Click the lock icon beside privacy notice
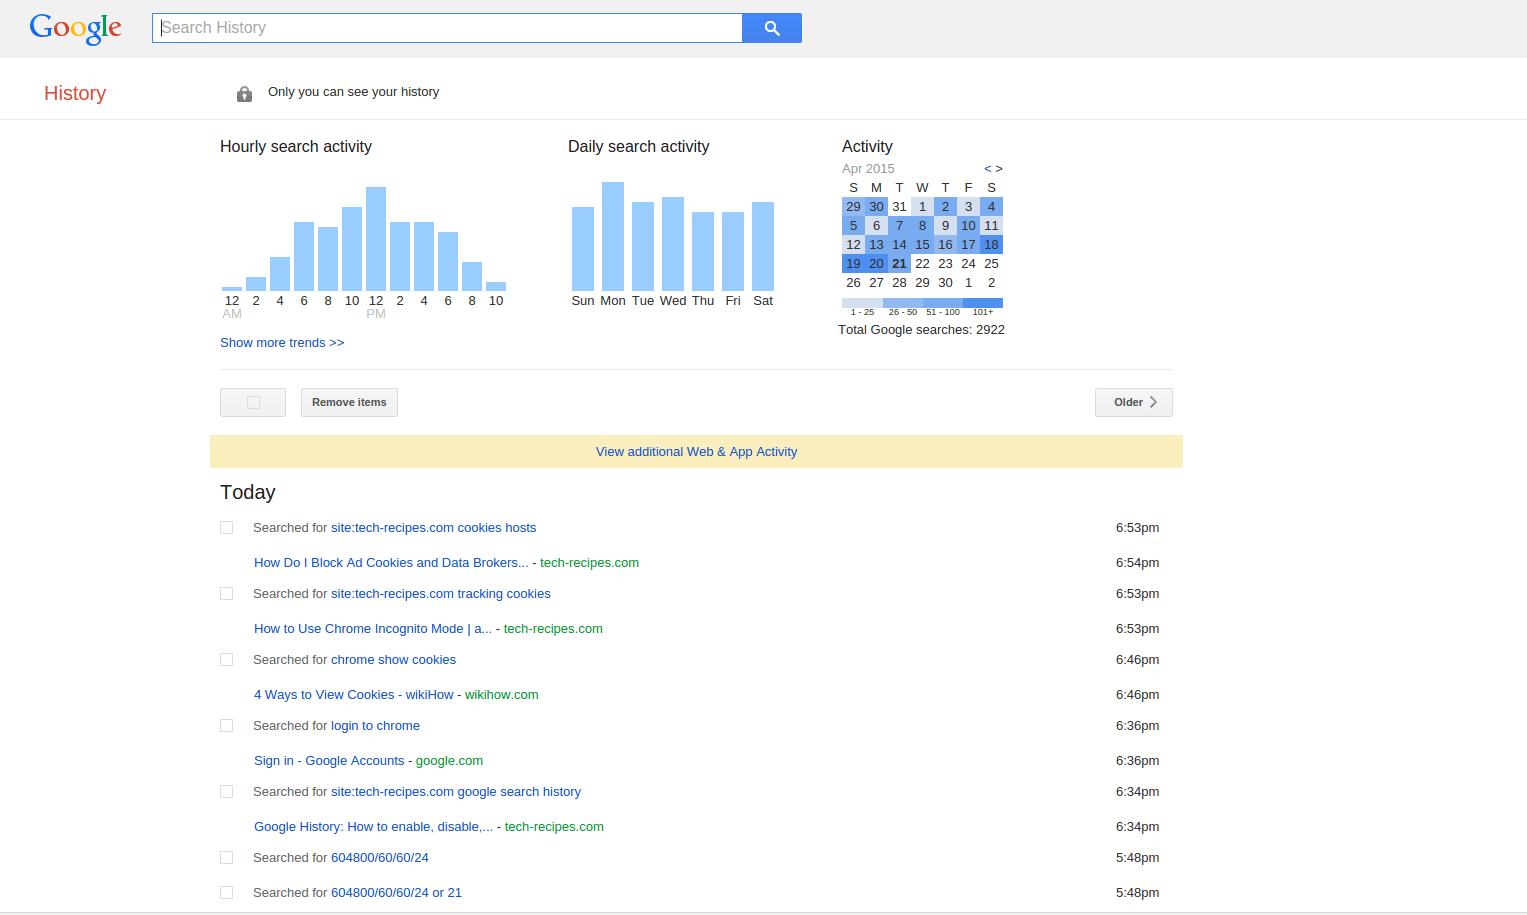1527x915 pixels. point(244,93)
